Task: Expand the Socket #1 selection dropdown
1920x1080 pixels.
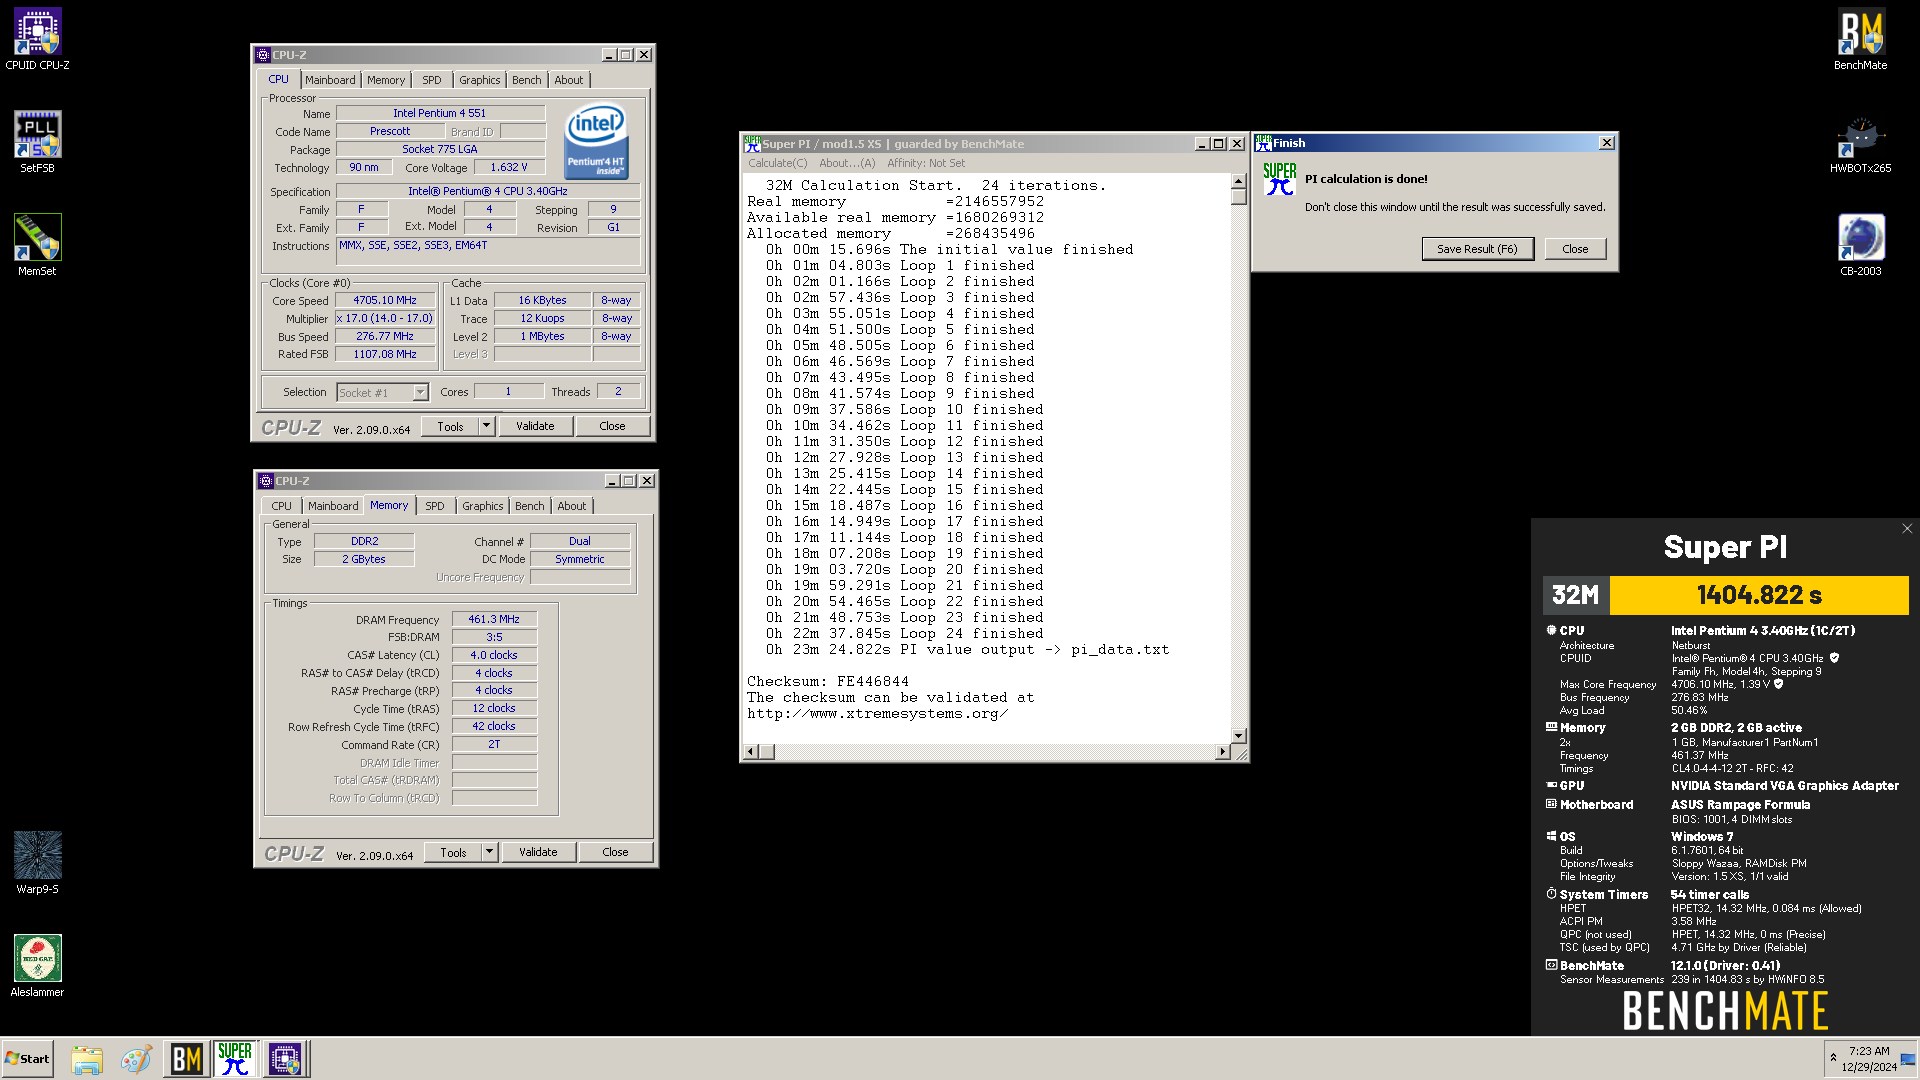Action: tap(420, 392)
